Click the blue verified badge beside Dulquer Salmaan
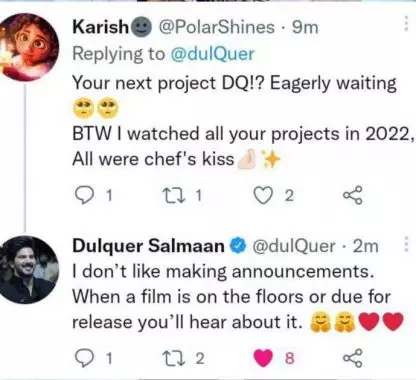The image size is (416, 380). [x=238, y=246]
